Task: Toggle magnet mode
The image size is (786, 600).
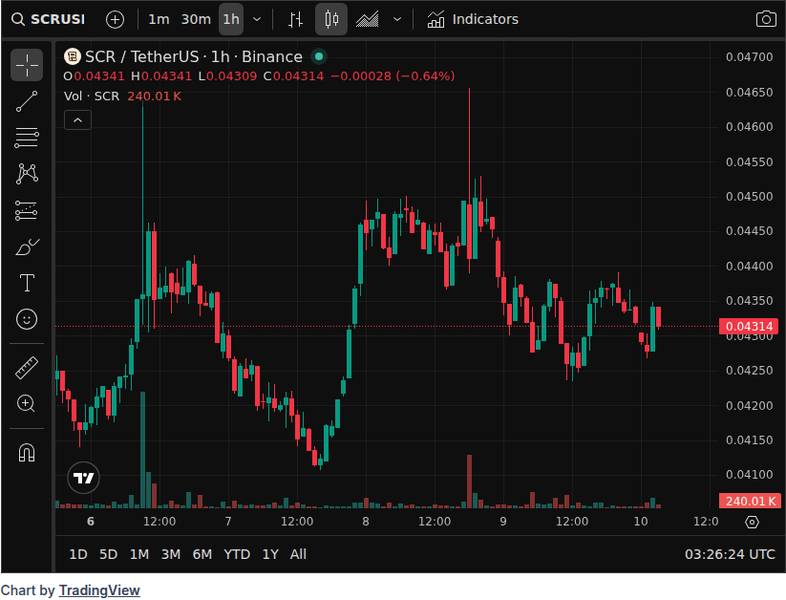Action: point(27,453)
